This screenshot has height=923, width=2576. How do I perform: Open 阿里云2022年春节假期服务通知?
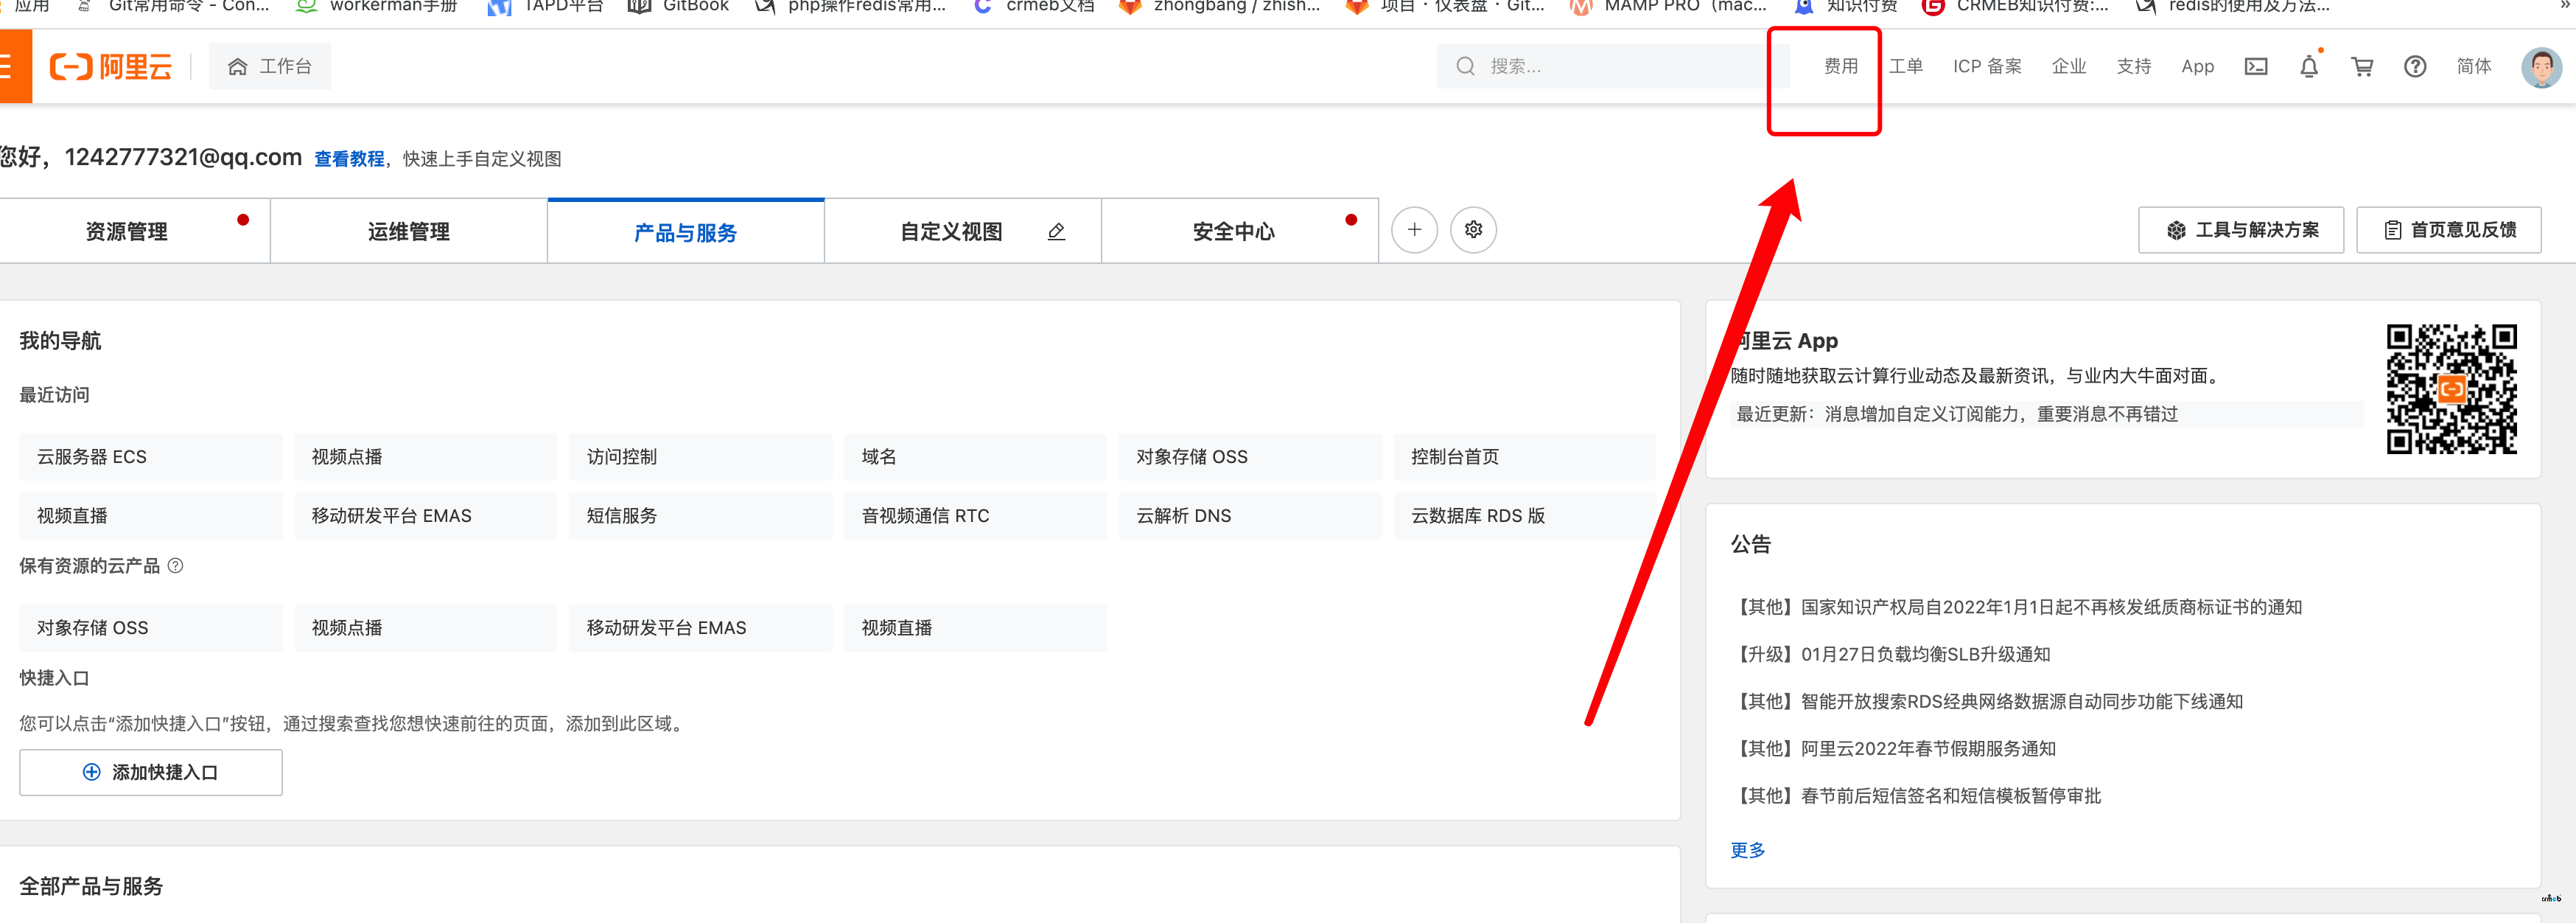tap(1893, 748)
